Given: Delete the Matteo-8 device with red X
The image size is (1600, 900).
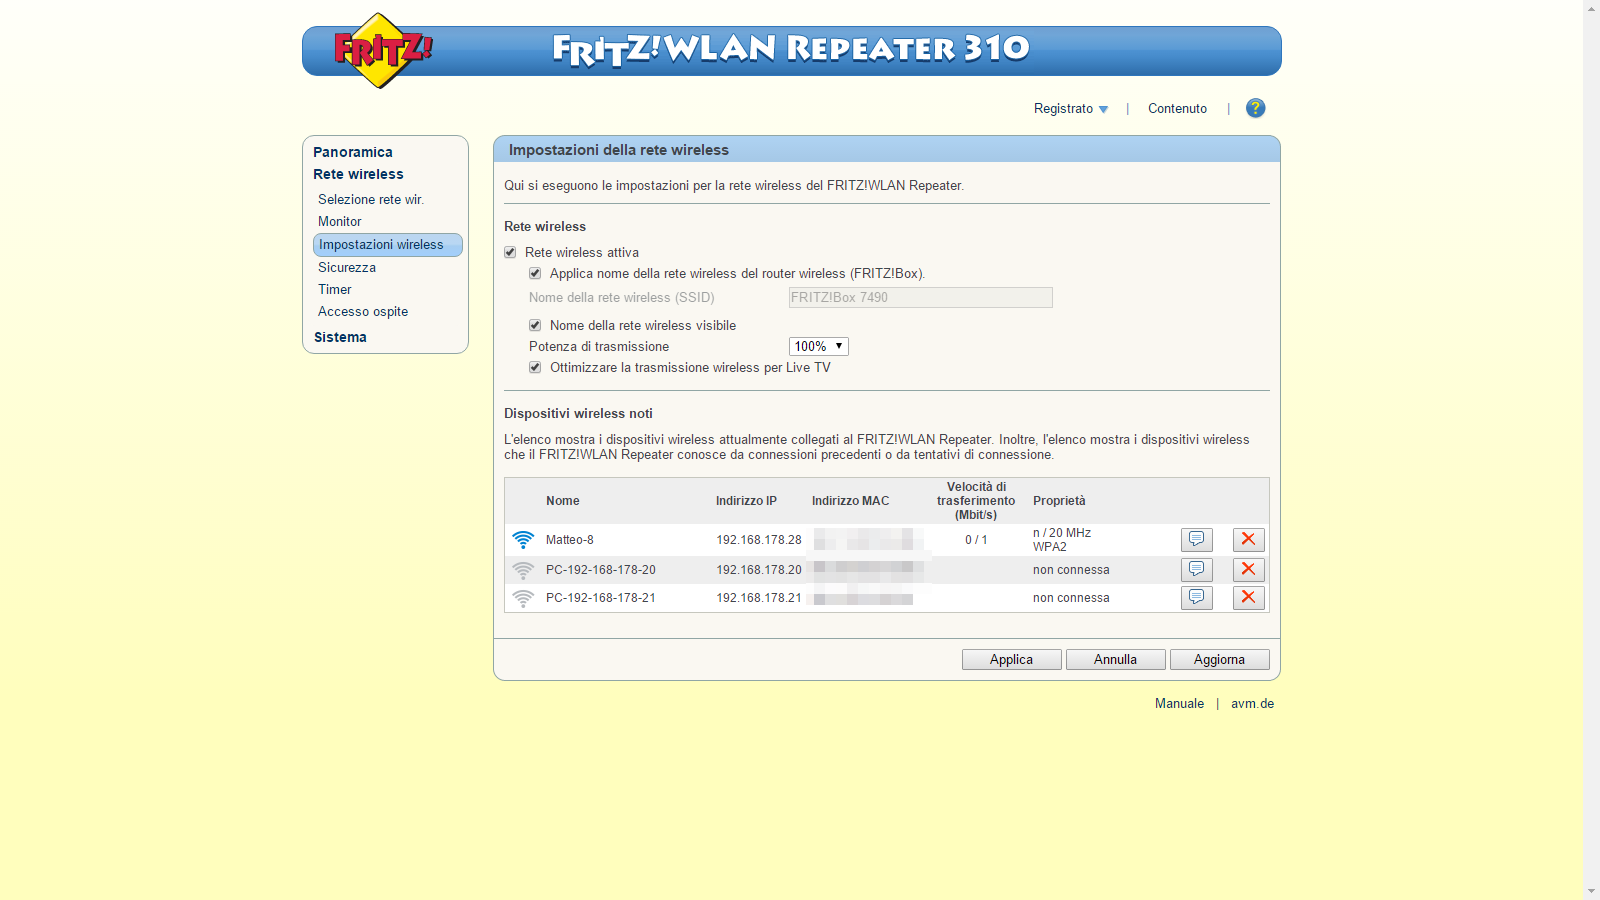Looking at the screenshot, I should pos(1248,540).
